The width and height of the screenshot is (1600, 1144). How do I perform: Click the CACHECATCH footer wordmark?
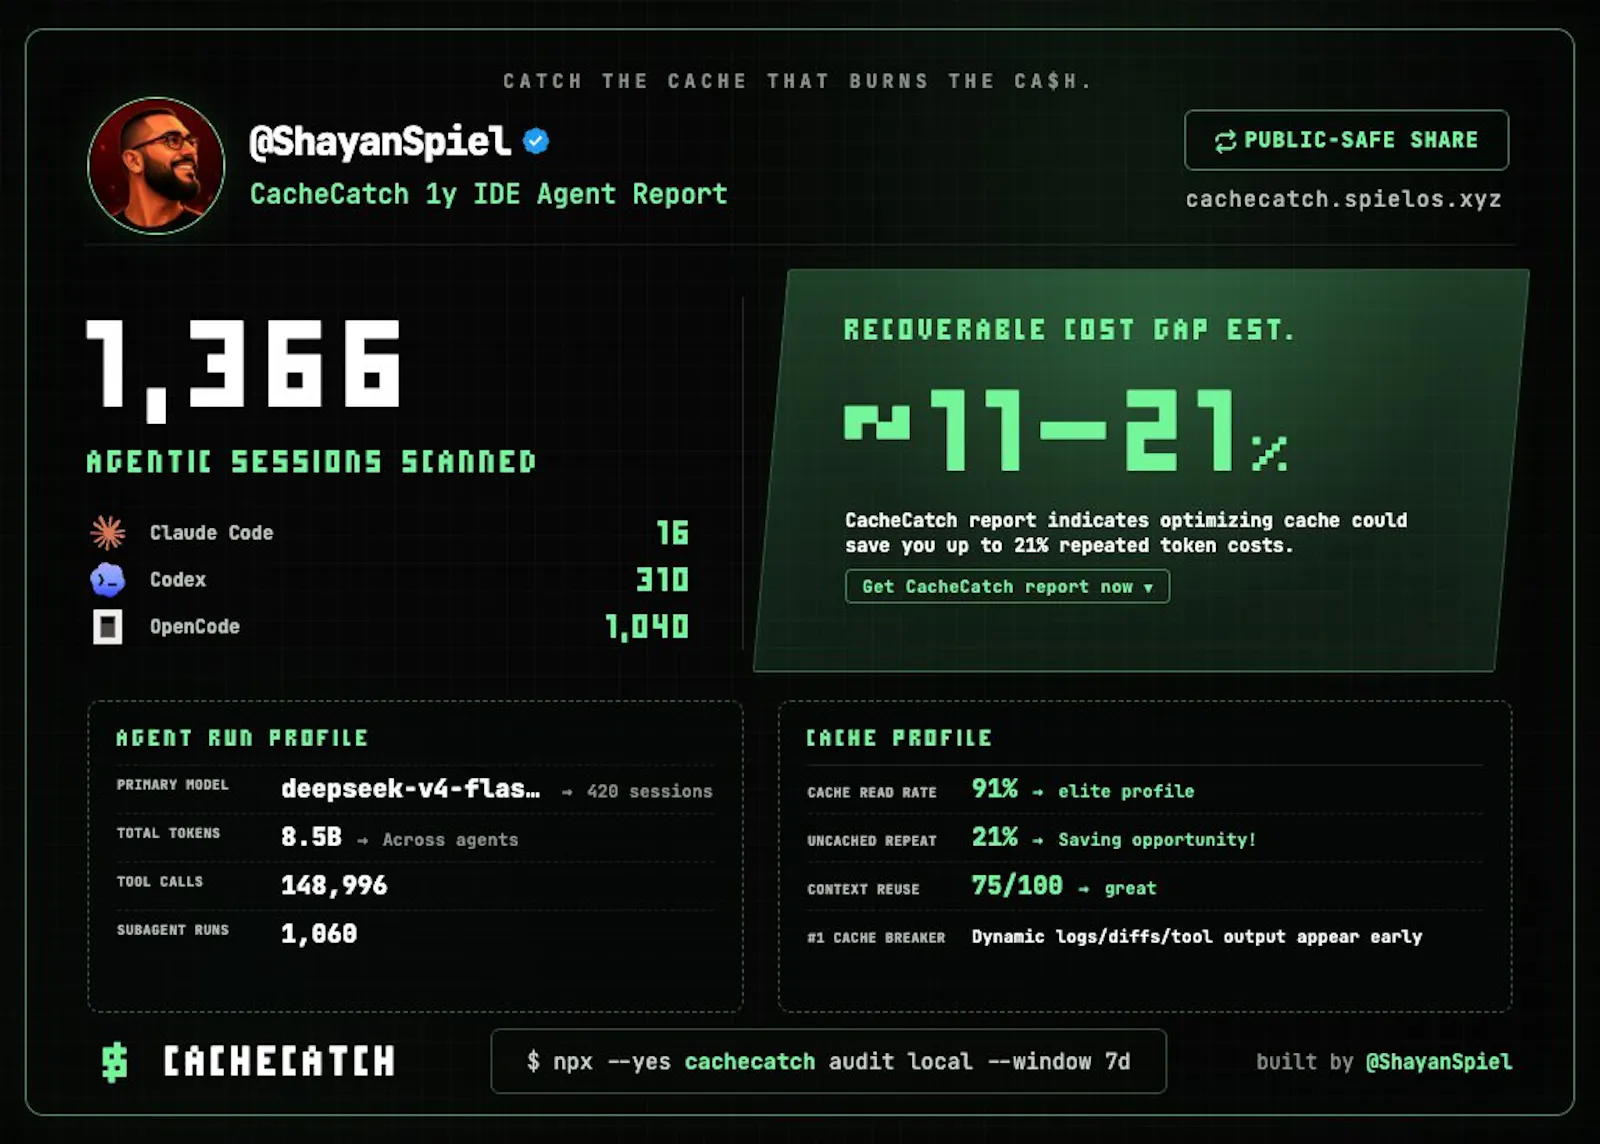tap(279, 1062)
